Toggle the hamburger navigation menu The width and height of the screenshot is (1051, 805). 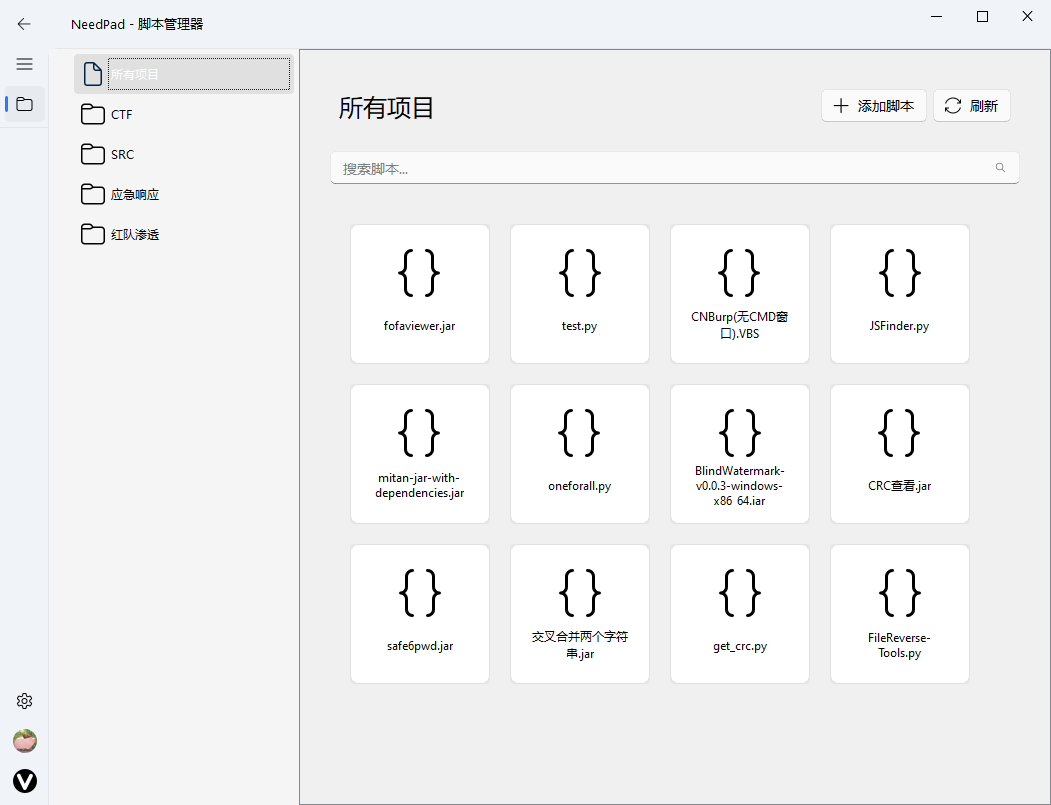coord(24,64)
